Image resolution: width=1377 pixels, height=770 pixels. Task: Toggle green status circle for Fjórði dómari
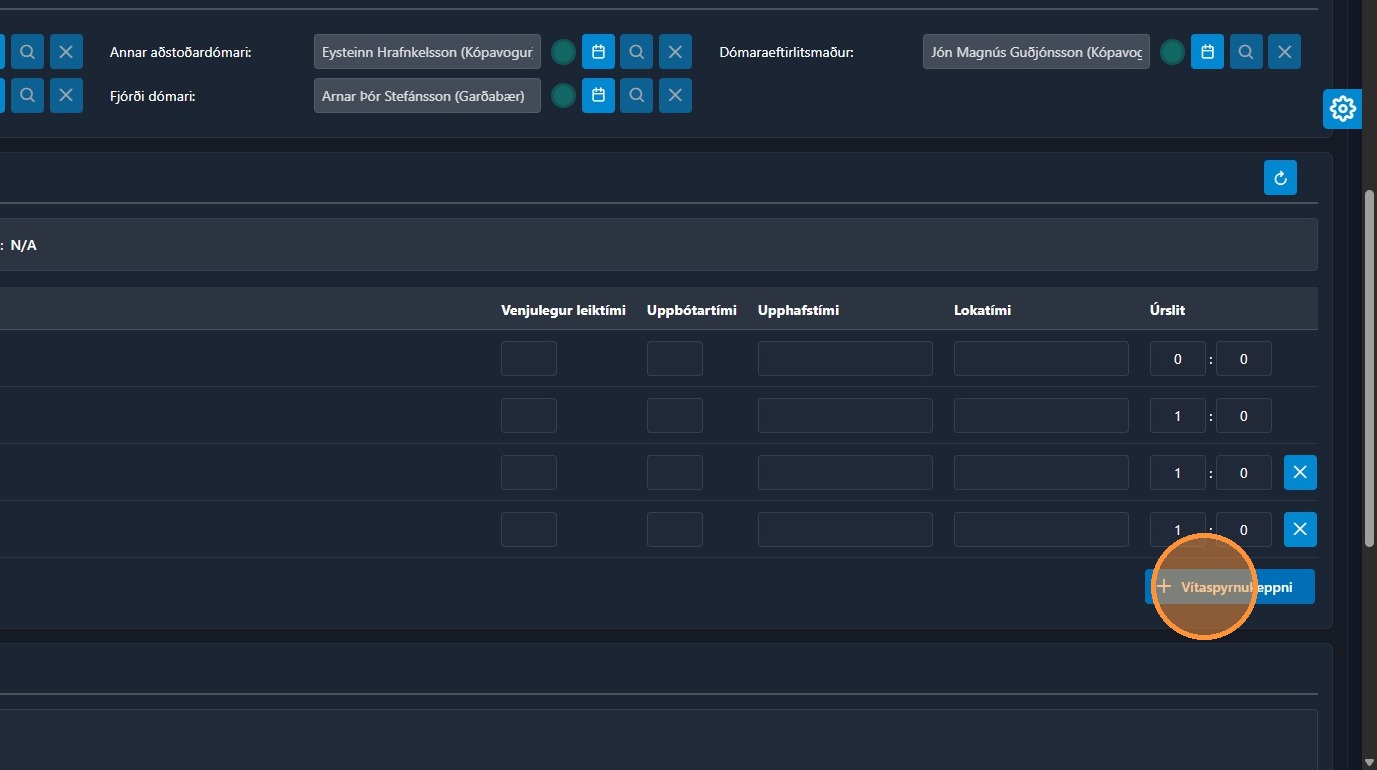point(563,96)
